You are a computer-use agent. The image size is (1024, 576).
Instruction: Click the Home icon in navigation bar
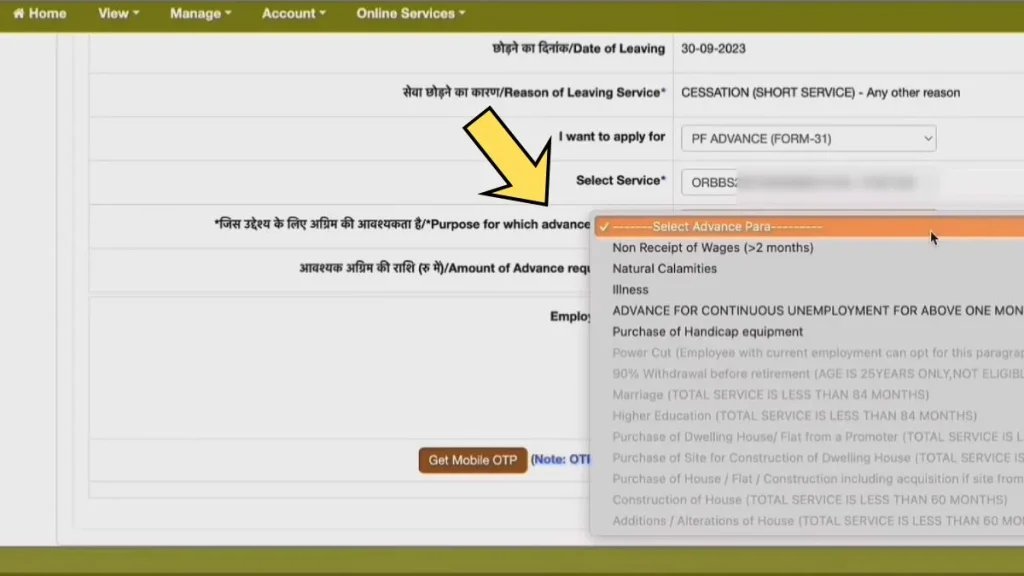(x=18, y=14)
